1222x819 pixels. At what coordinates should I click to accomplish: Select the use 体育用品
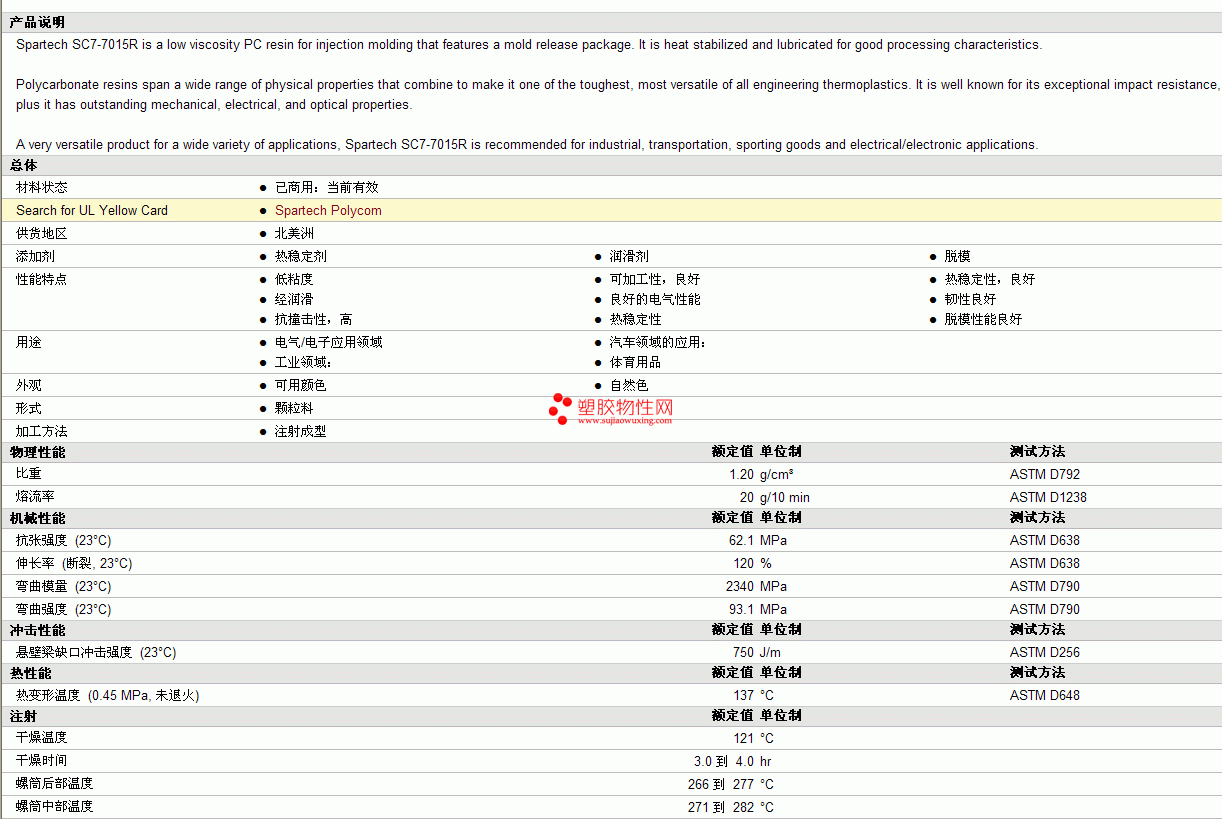point(636,362)
